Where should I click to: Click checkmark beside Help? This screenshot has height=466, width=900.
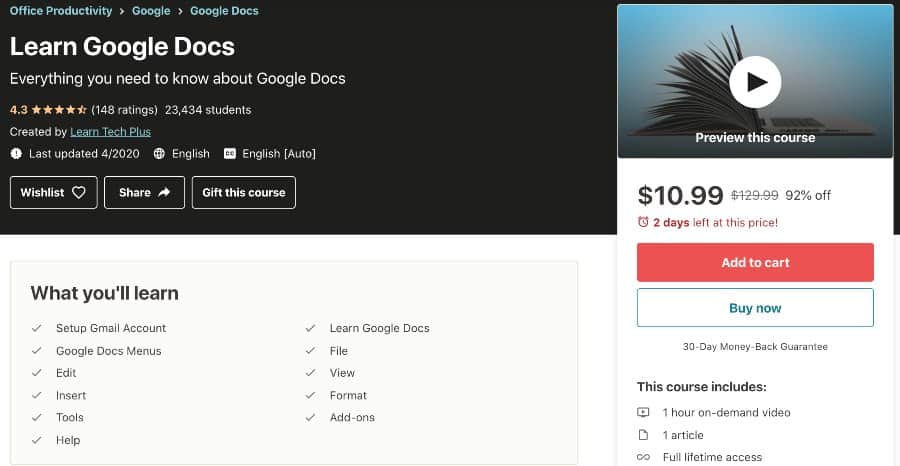click(x=37, y=440)
